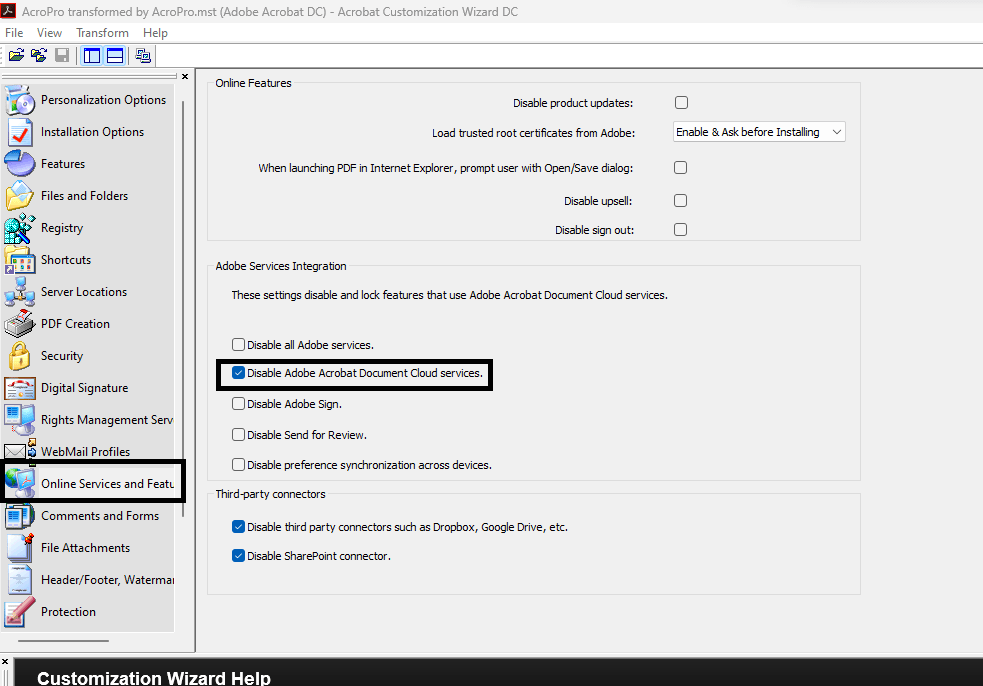Enable the Disable product updates checkbox
Screen dimensions: 983x686
pos(681,101)
